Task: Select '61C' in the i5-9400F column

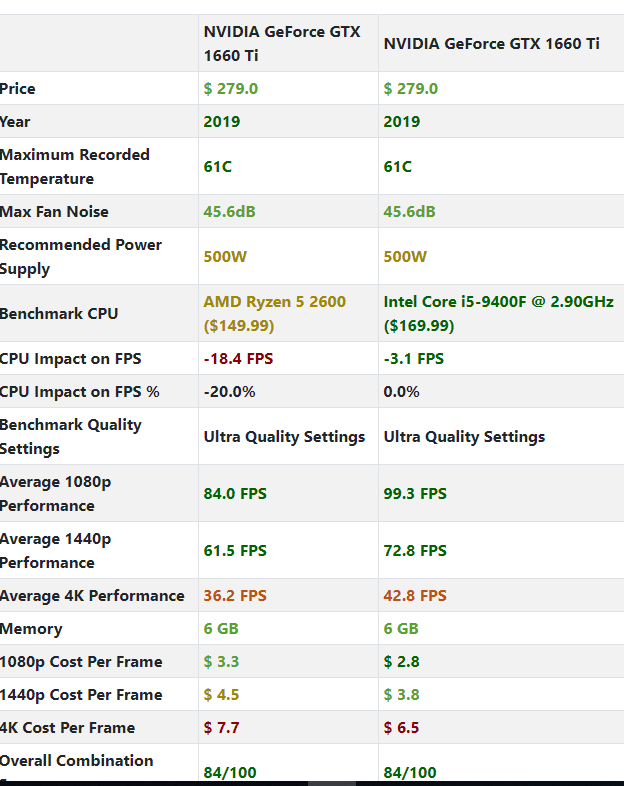Action: point(397,166)
